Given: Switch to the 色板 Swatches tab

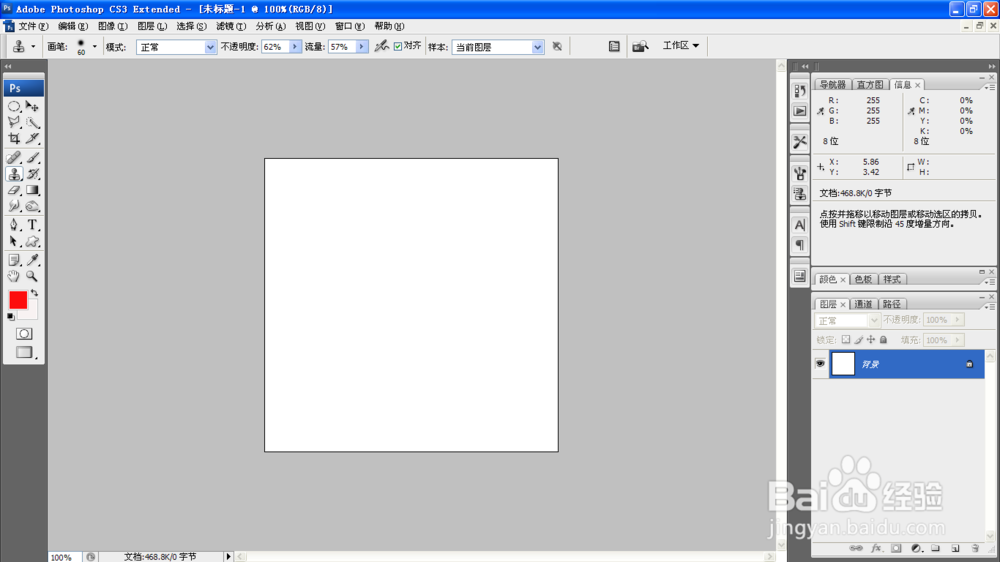Looking at the screenshot, I should (863, 279).
